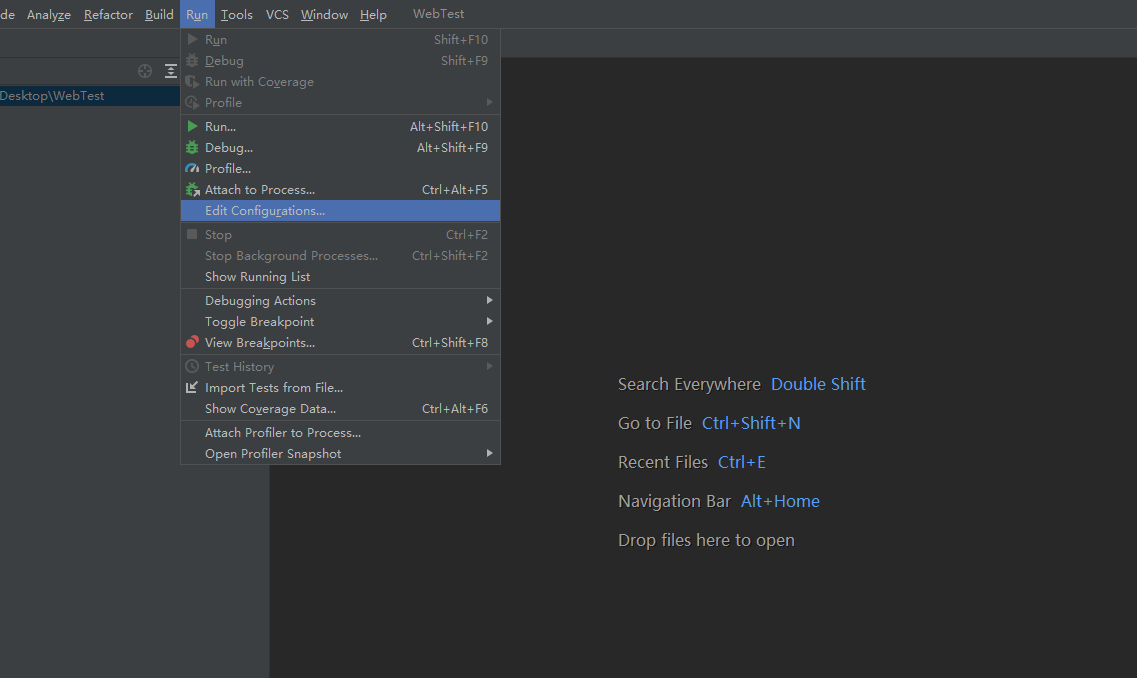Screen dimensions: 1137x678
Task: Click the Ctrl+Alt+F5 shortcut text
Action: coord(455,189)
